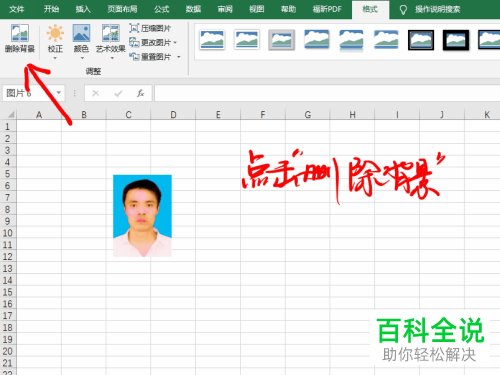Select row 10 header
This screenshot has width=500, height=375.
click(8, 233)
